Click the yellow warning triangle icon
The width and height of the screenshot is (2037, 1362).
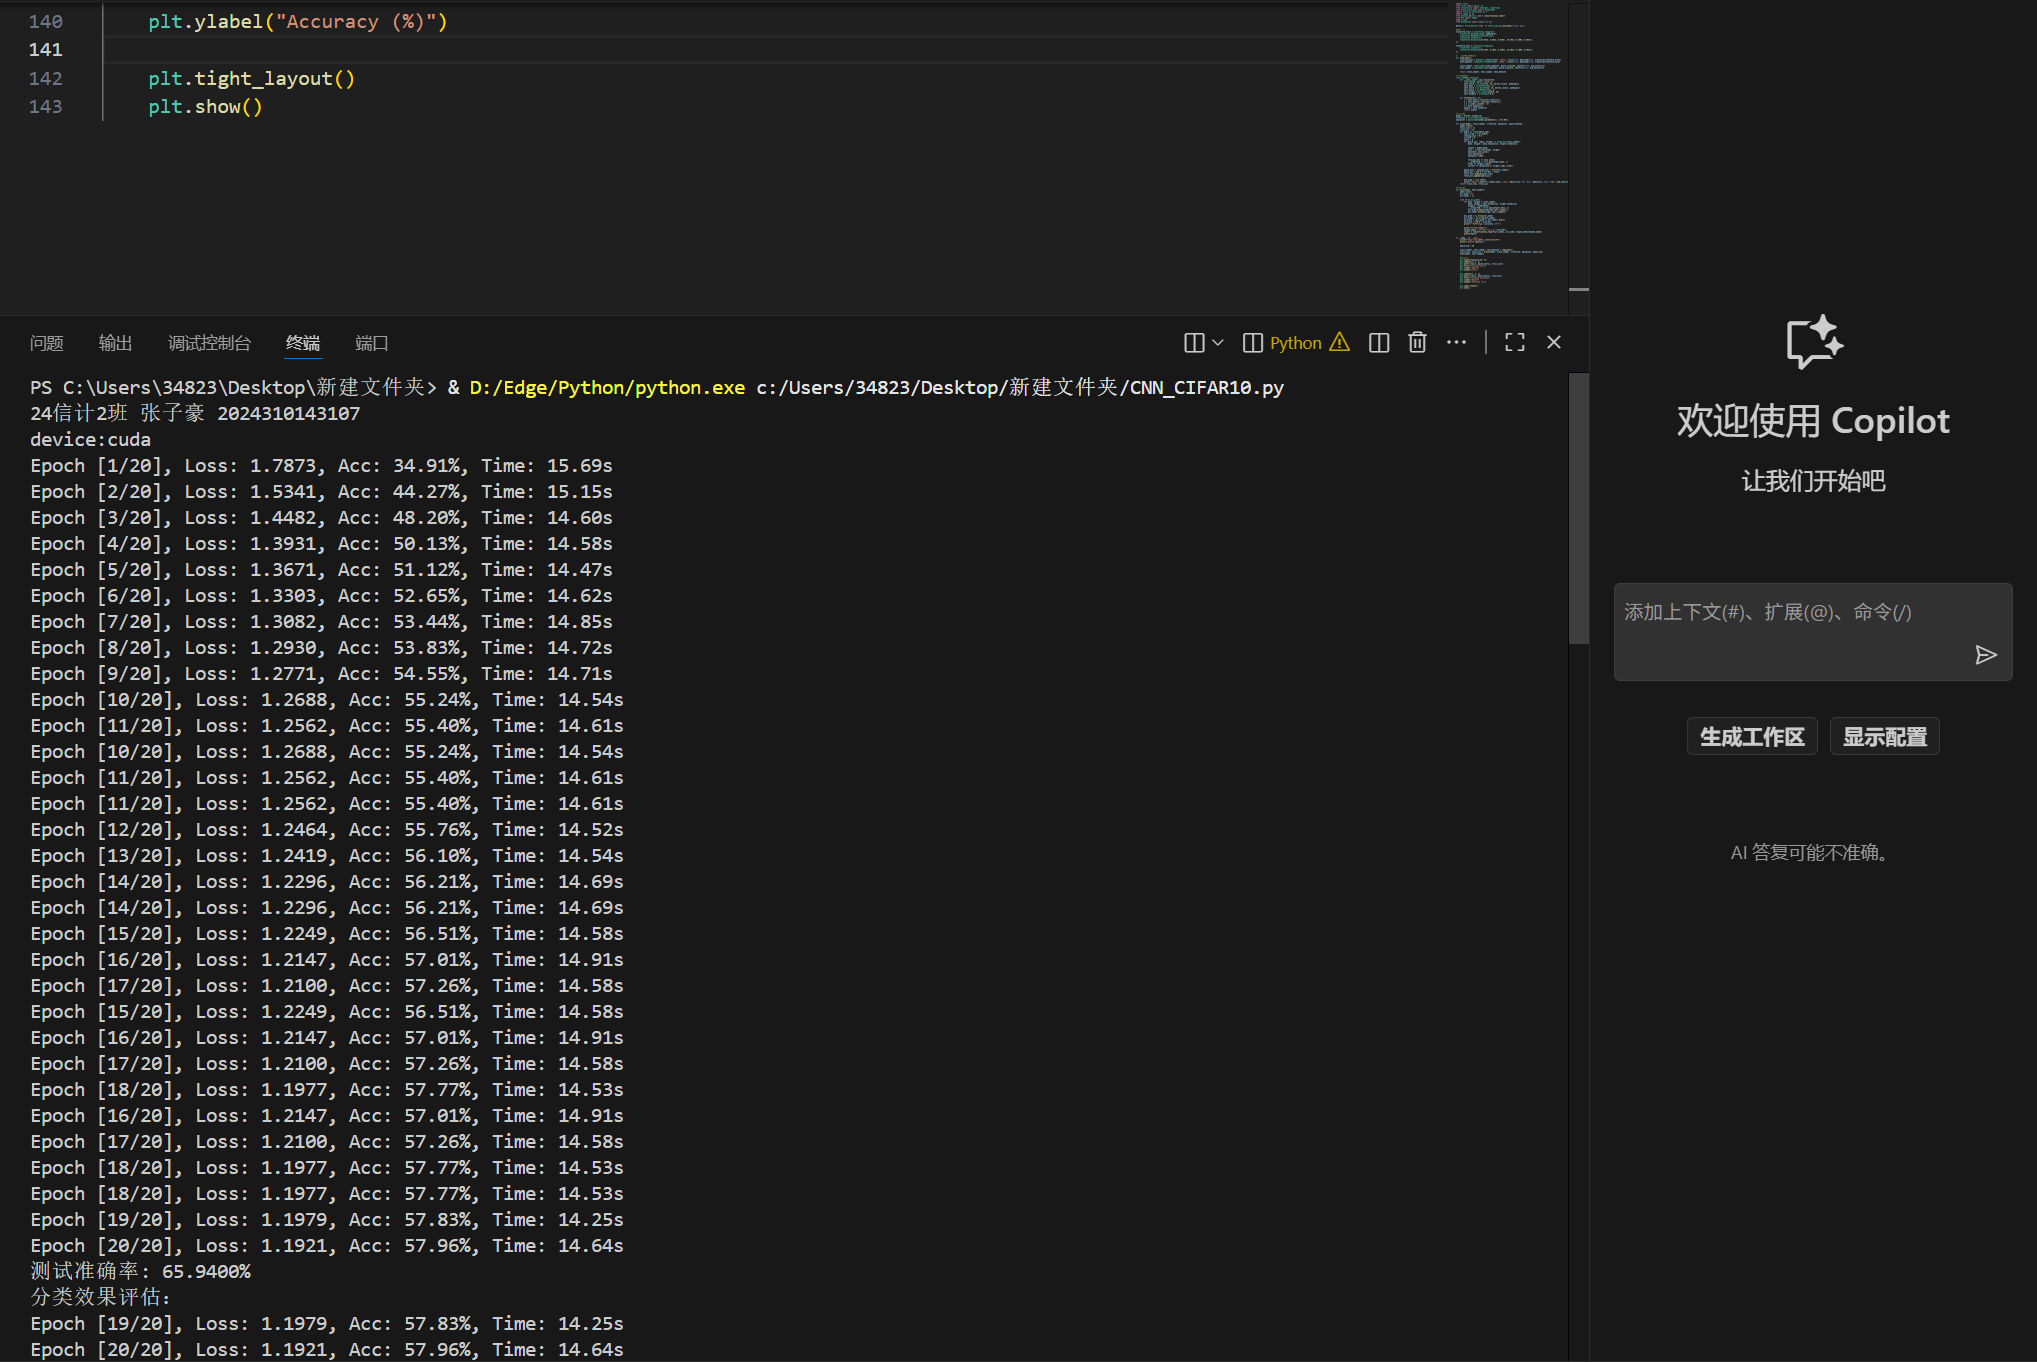click(x=1340, y=342)
